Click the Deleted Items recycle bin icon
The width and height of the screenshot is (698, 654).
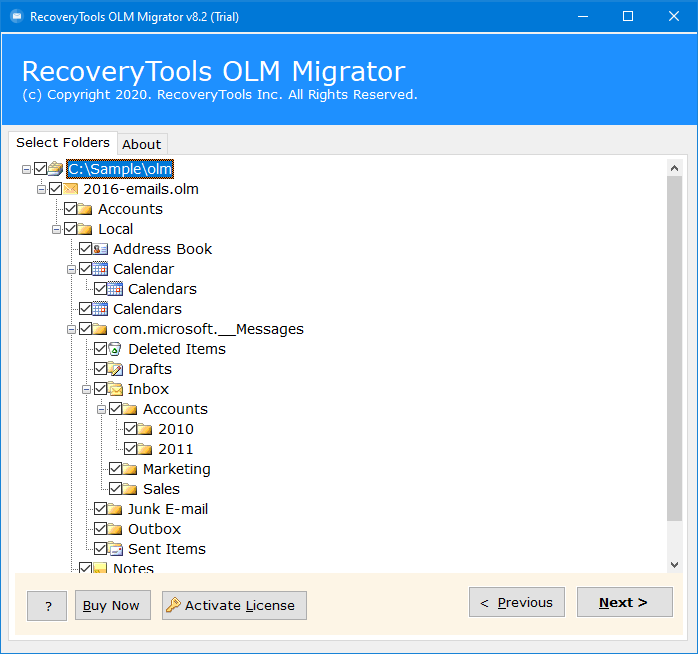pos(115,349)
